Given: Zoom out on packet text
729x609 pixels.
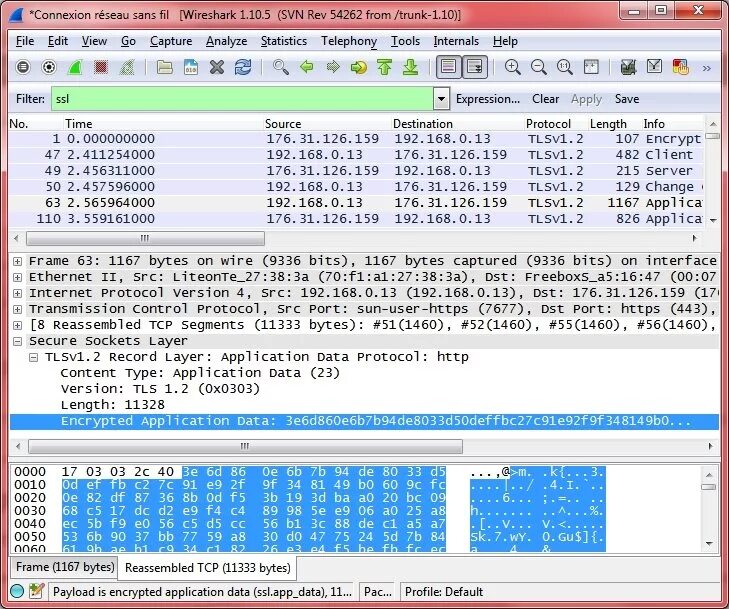Looking at the screenshot, I should coord(538,67).
